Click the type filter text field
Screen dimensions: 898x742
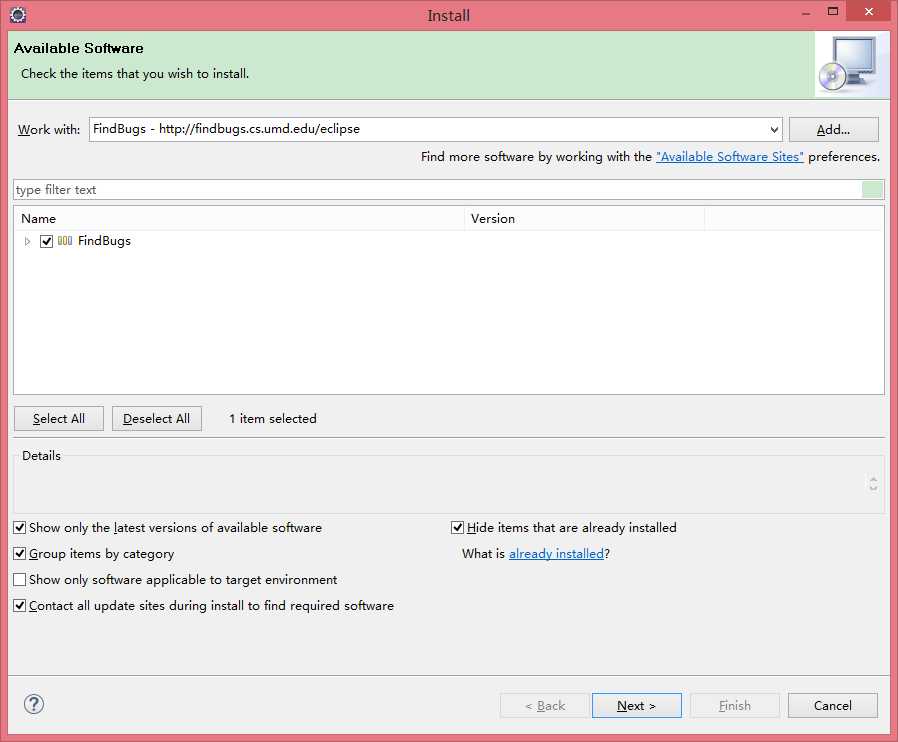coord(437,190)
